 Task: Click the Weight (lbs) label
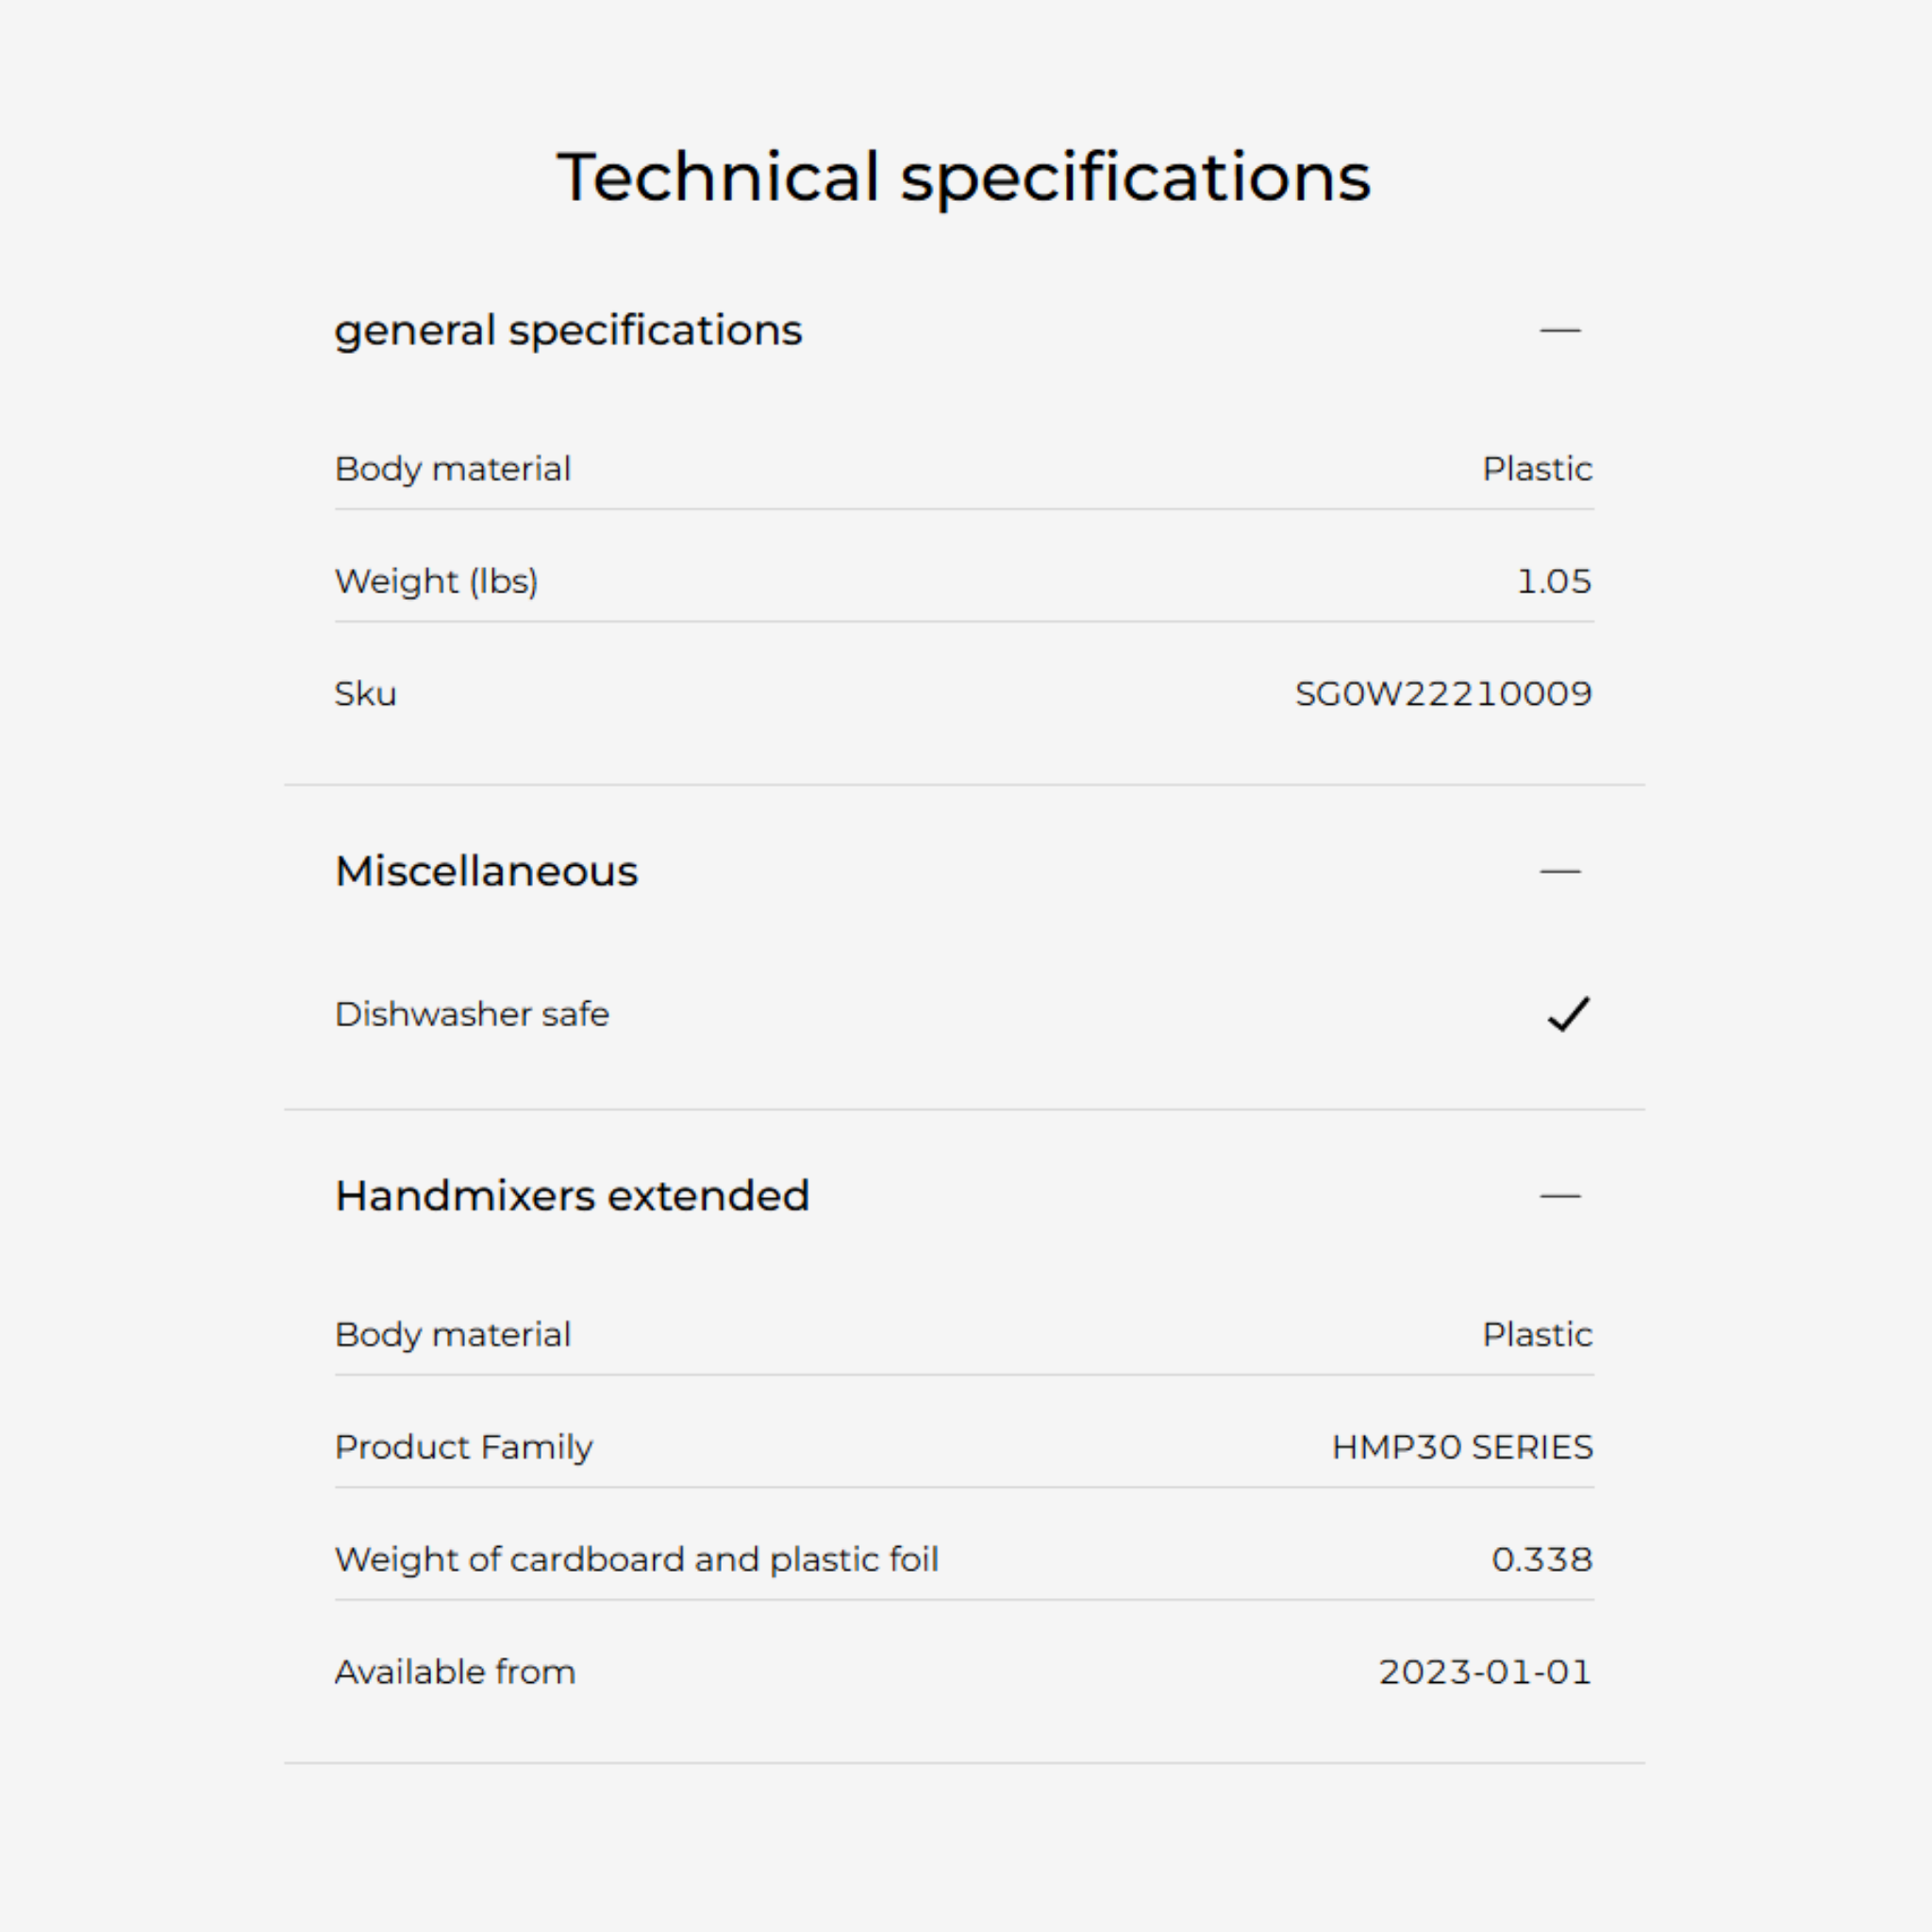coord(436,581)
